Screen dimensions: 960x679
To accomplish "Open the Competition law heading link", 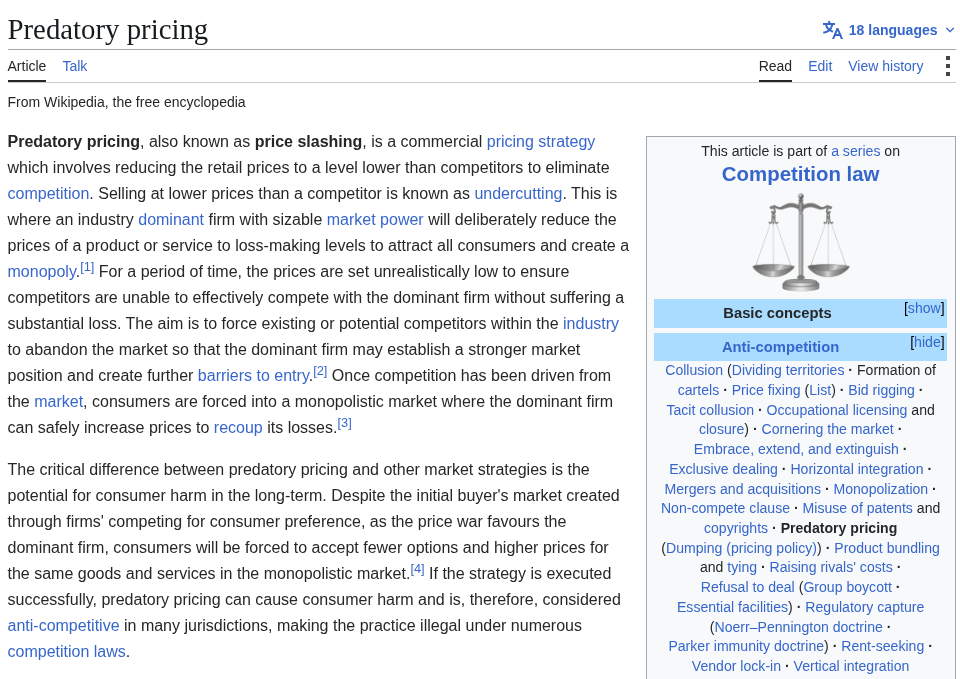I will pyautogui.click(x=800, y=174).
